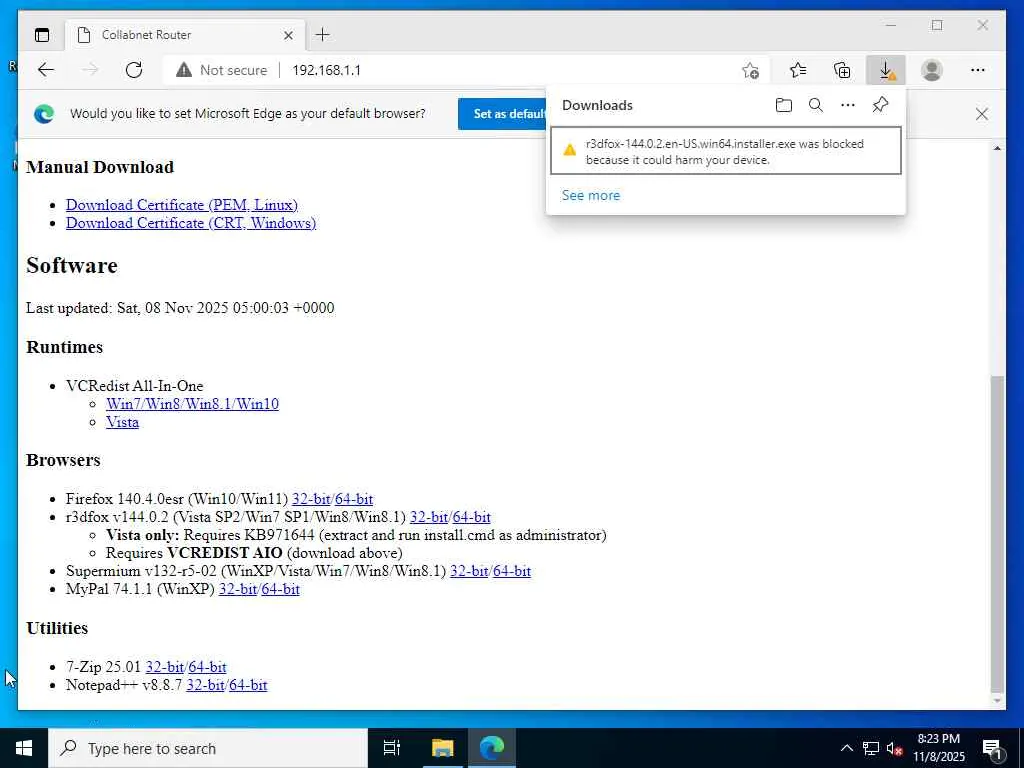Download Supermium v132 64-bit

click(x=511, y=571)
